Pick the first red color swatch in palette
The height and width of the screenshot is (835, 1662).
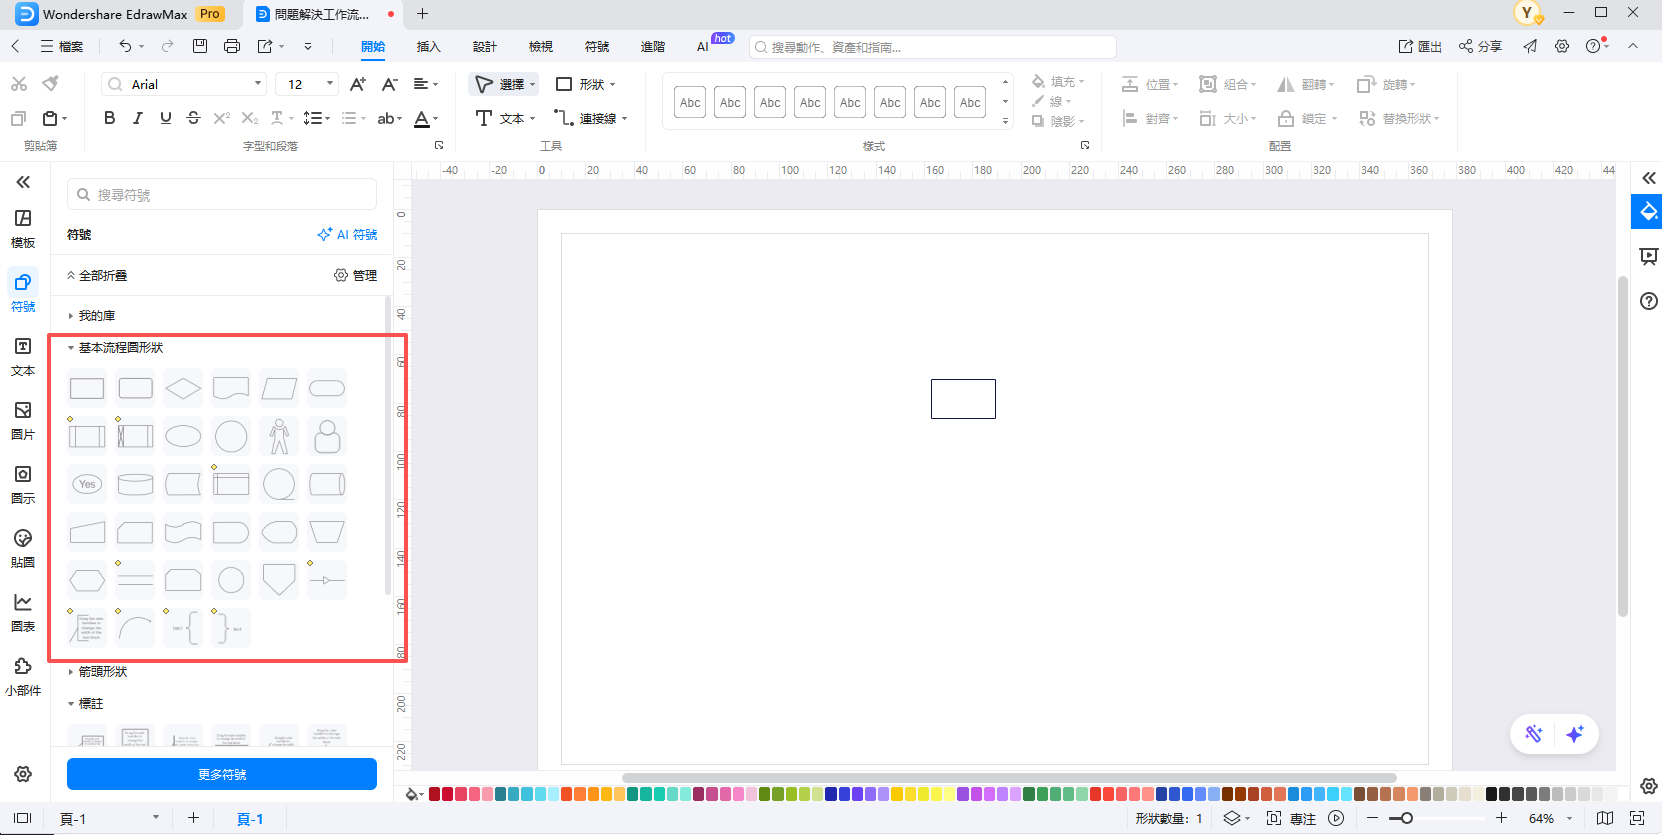tap(435, 794)
